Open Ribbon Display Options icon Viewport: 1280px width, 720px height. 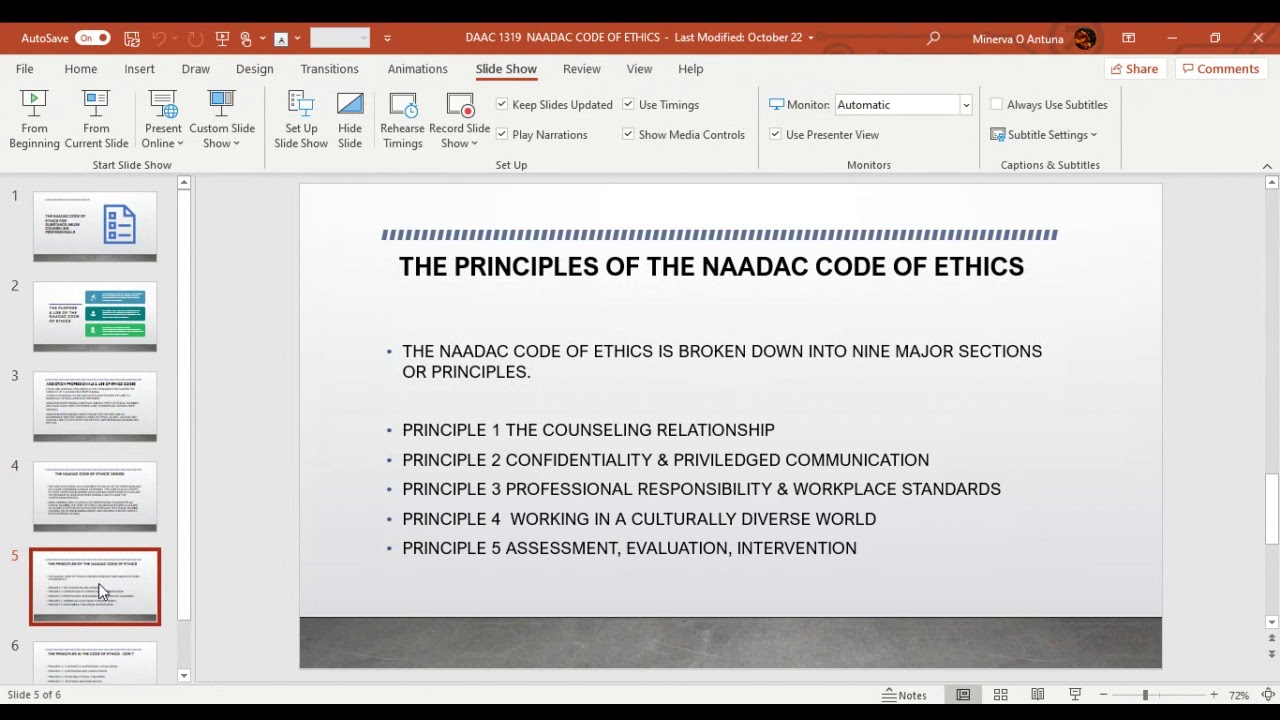pyautogui.click(x=1128, y=38)
